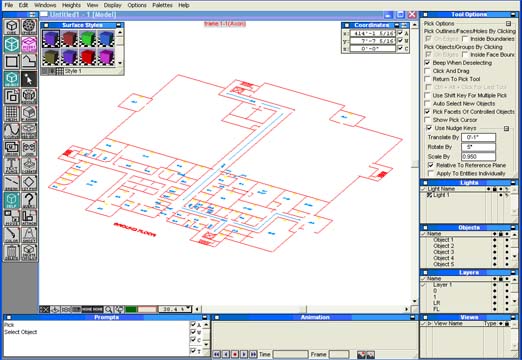
Task: Toggle Beep When Deselecting checkbox
Action: coord(427,63)
